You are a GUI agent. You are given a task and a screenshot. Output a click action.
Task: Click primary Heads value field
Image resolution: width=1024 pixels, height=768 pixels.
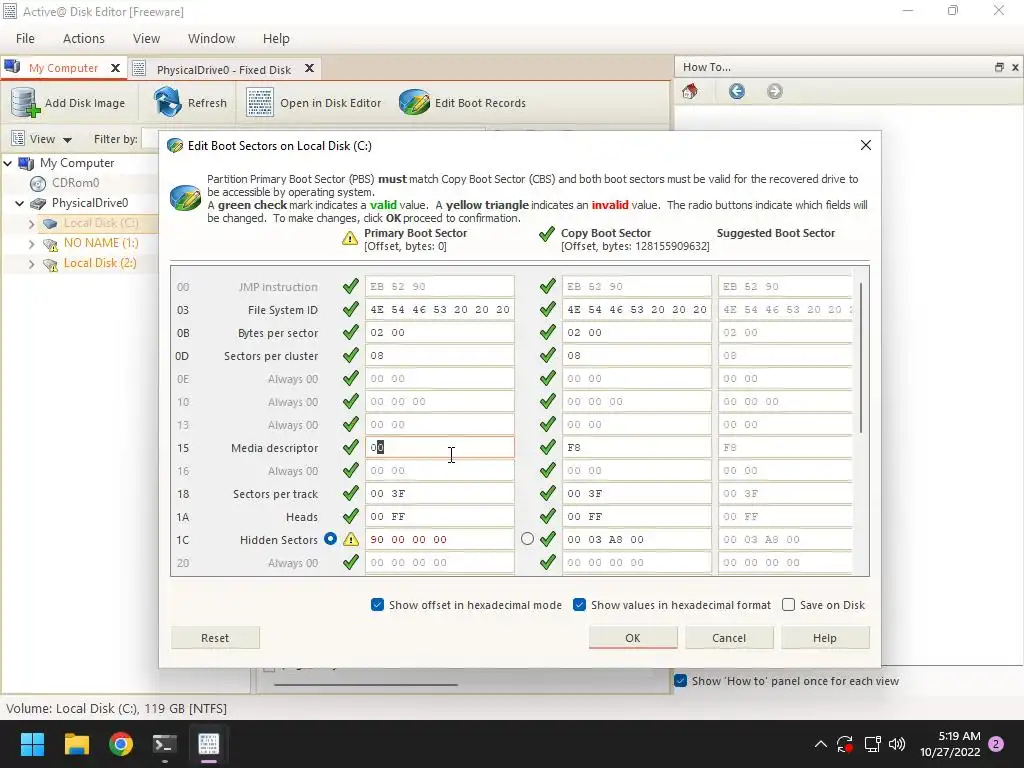click(440, 517)
